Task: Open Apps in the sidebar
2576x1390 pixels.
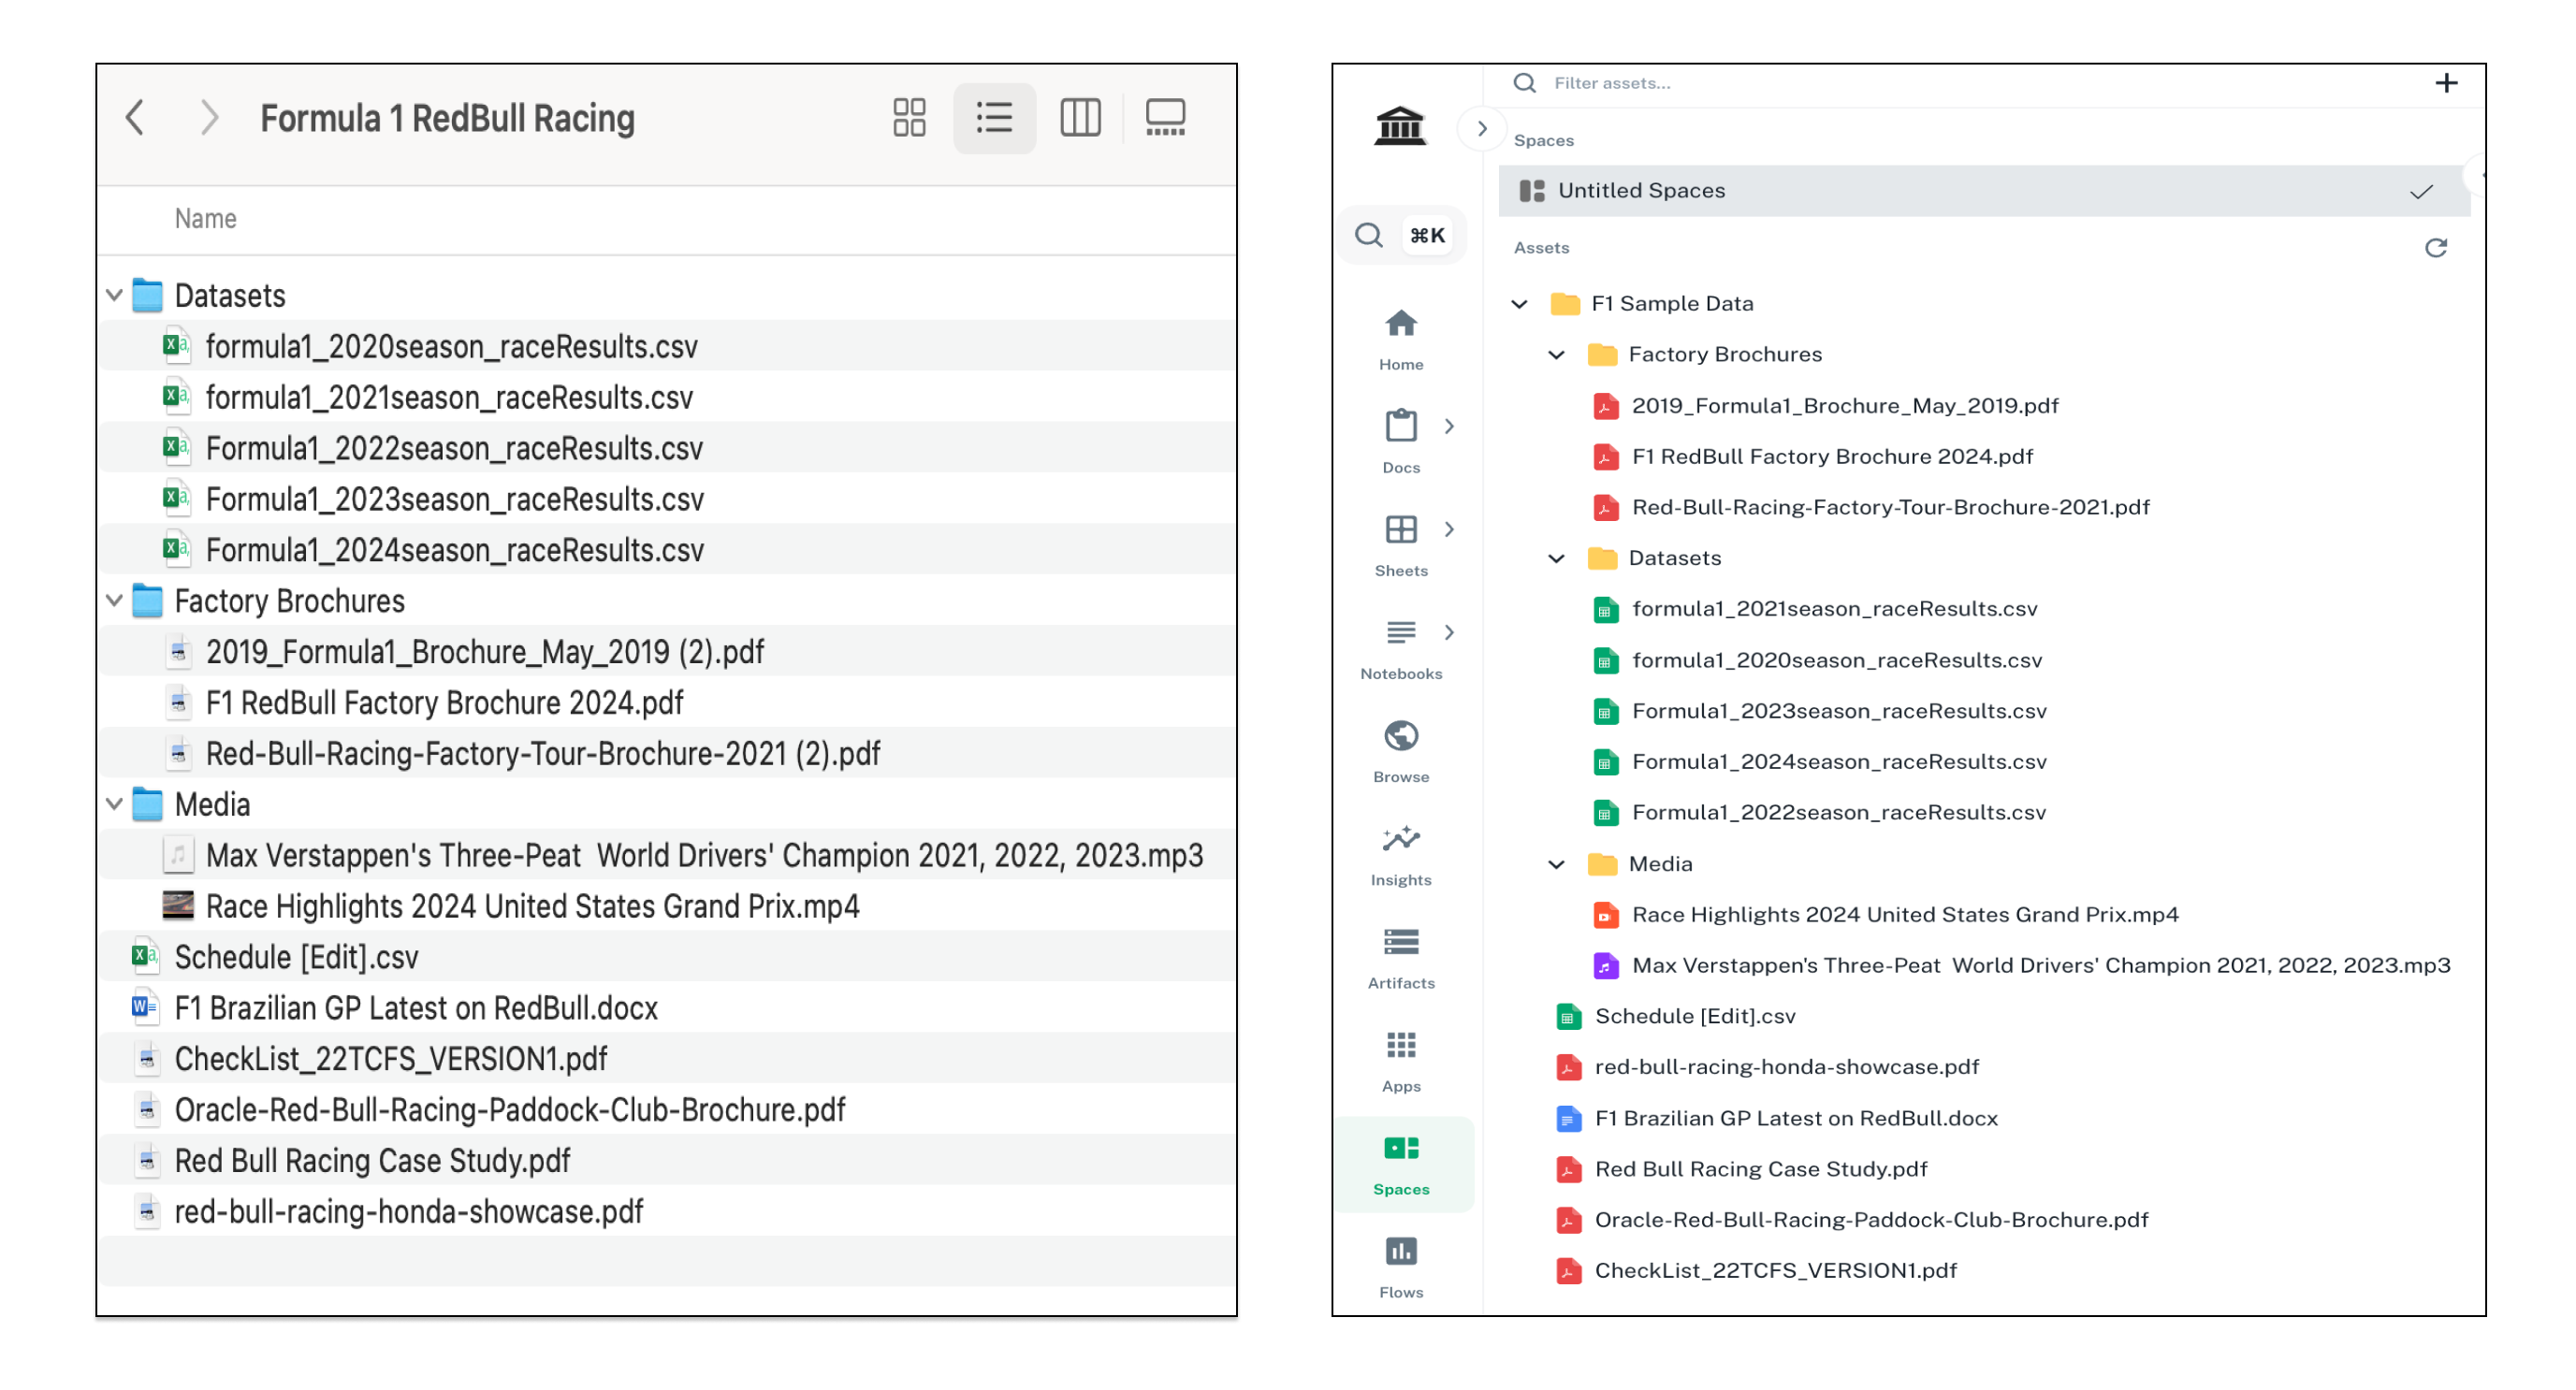Action: point(1401,1061)
